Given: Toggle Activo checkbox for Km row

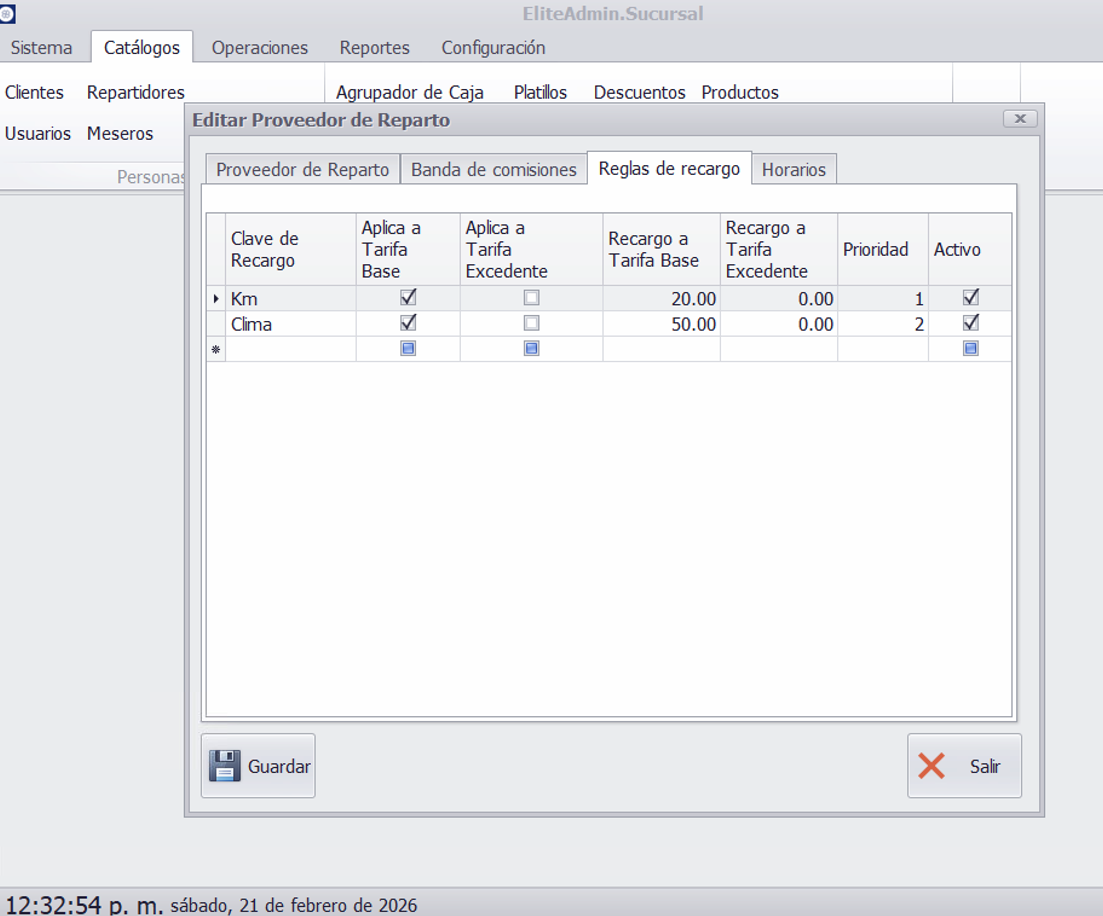Looking at the screenshot, I should (x=970, y=298).
